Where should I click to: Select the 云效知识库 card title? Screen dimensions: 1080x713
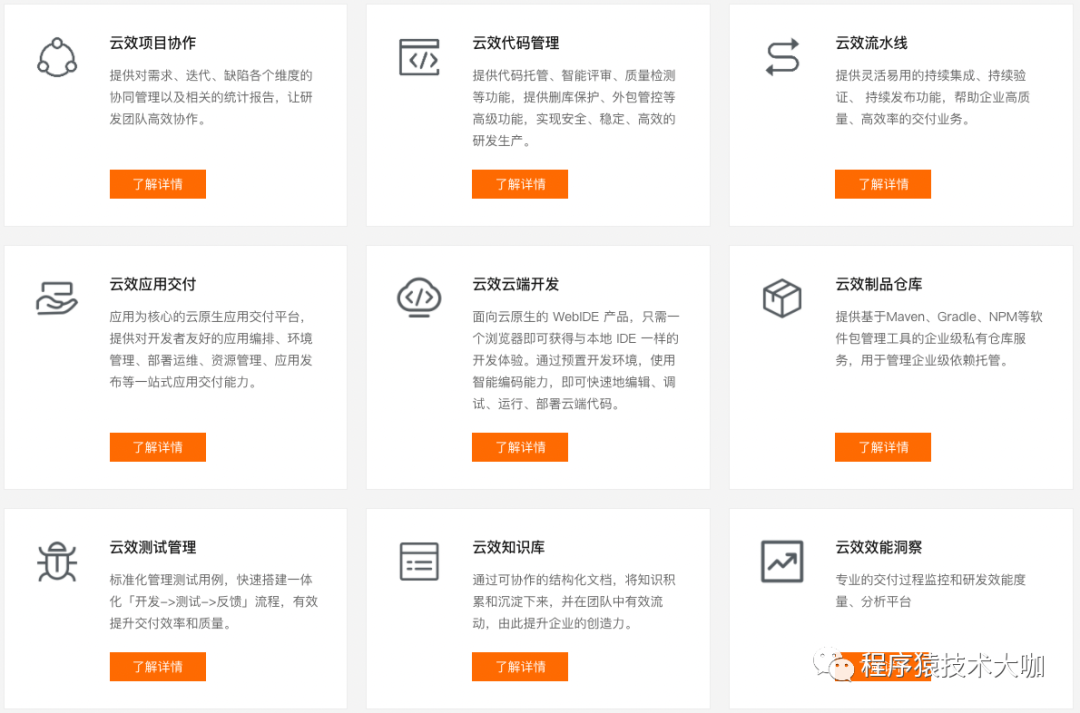[508, 547]
